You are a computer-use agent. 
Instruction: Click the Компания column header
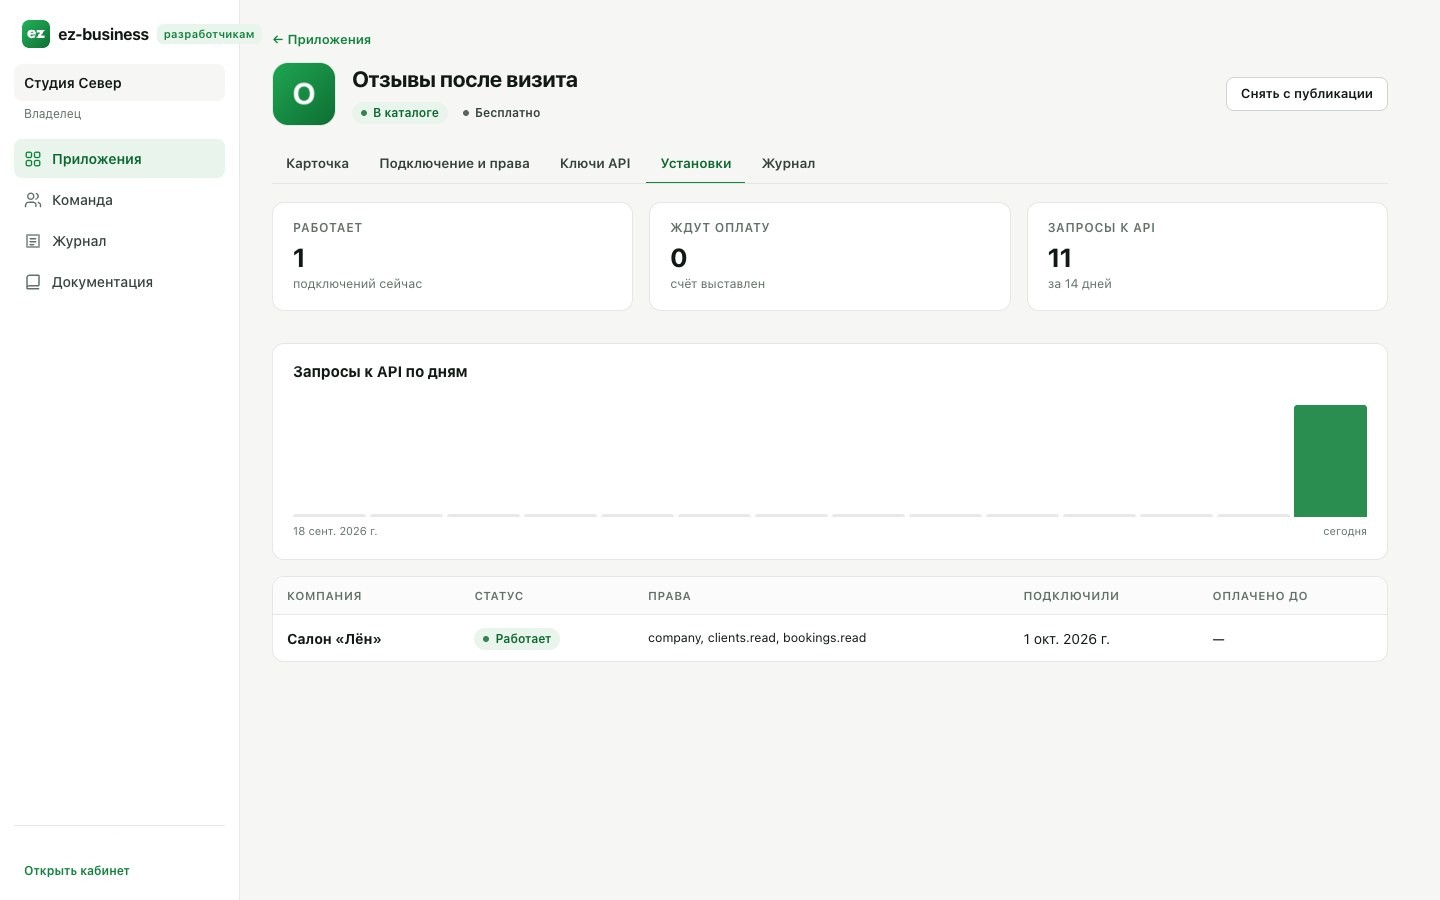pos(324,596)
